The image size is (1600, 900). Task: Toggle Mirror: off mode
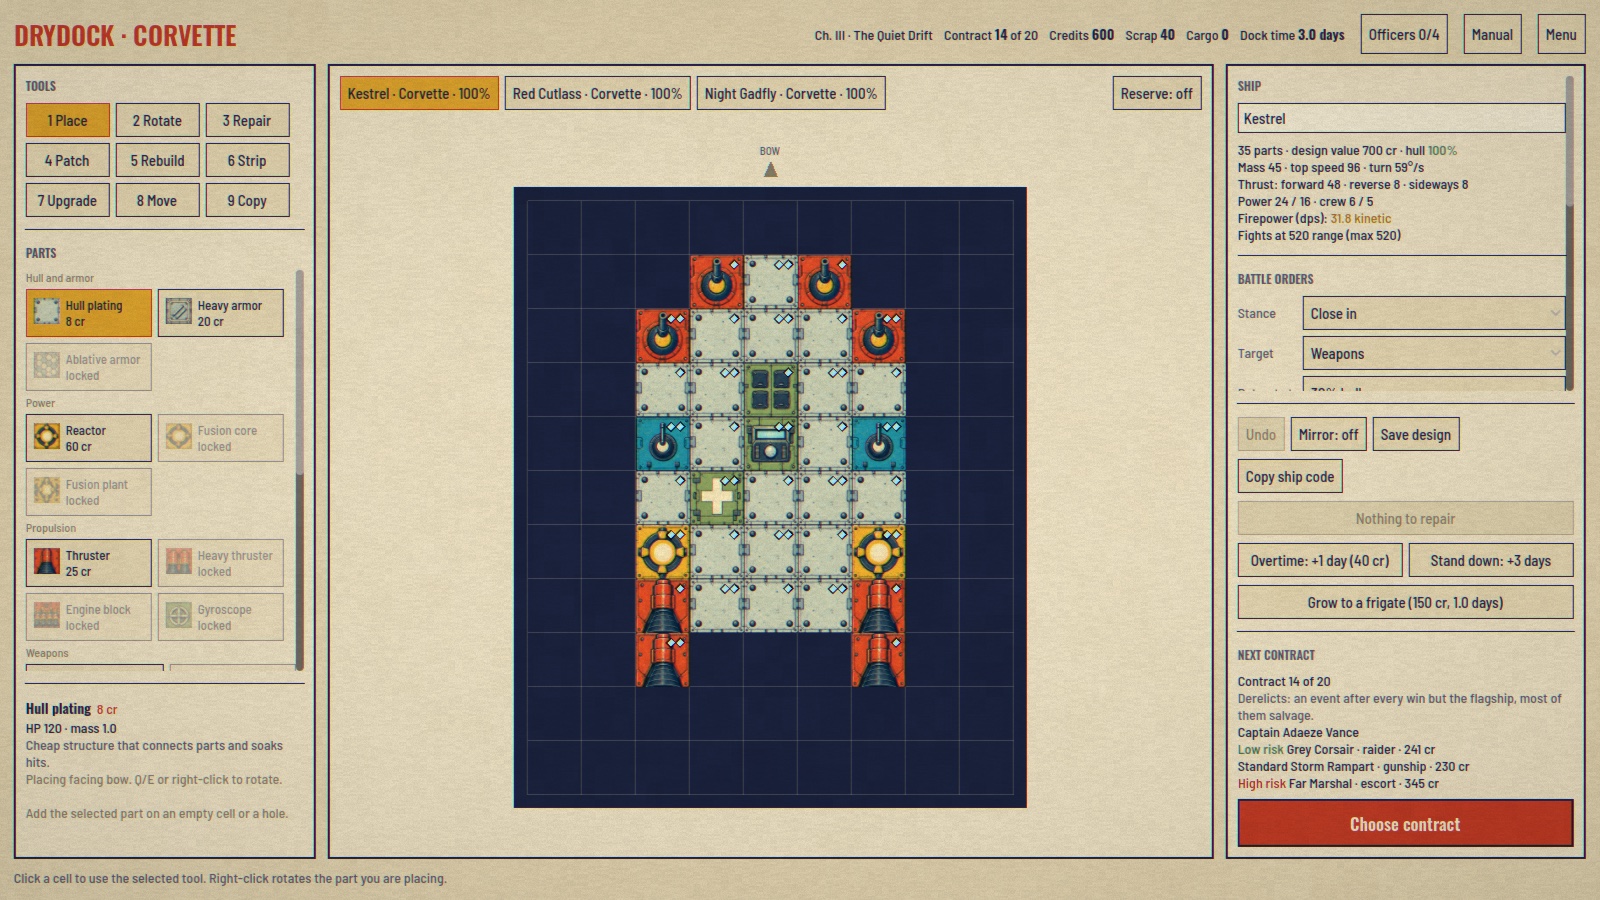(x=1328, y=434)
